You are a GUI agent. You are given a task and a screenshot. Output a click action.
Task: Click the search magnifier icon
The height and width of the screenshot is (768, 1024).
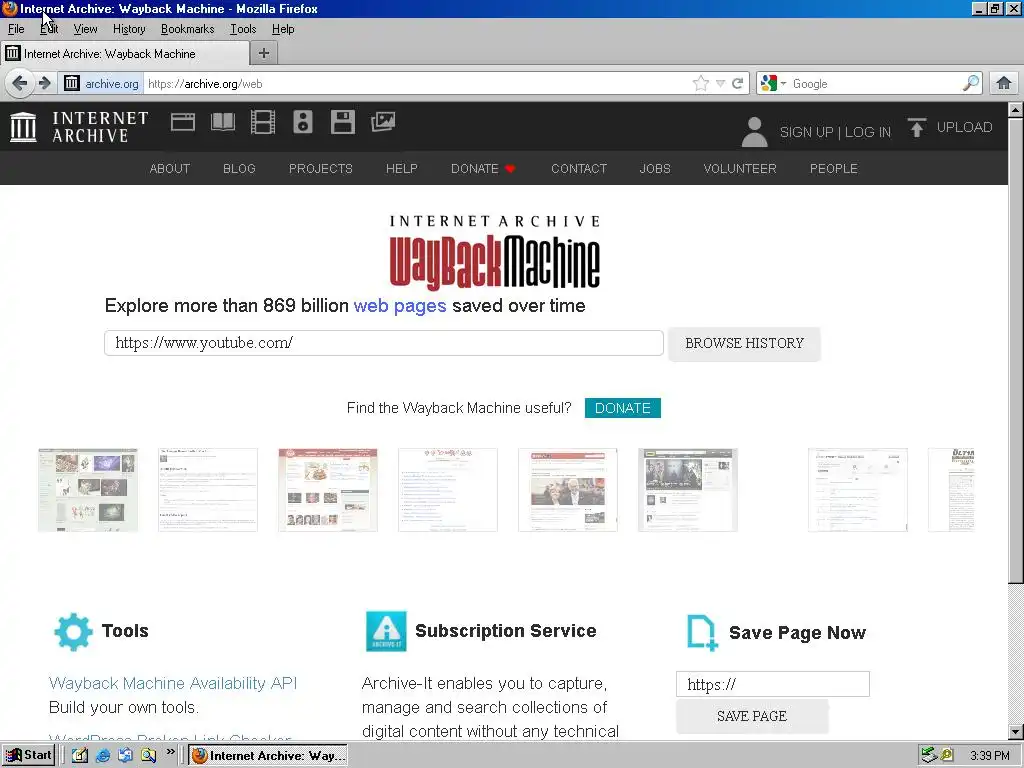click(970, 84)
